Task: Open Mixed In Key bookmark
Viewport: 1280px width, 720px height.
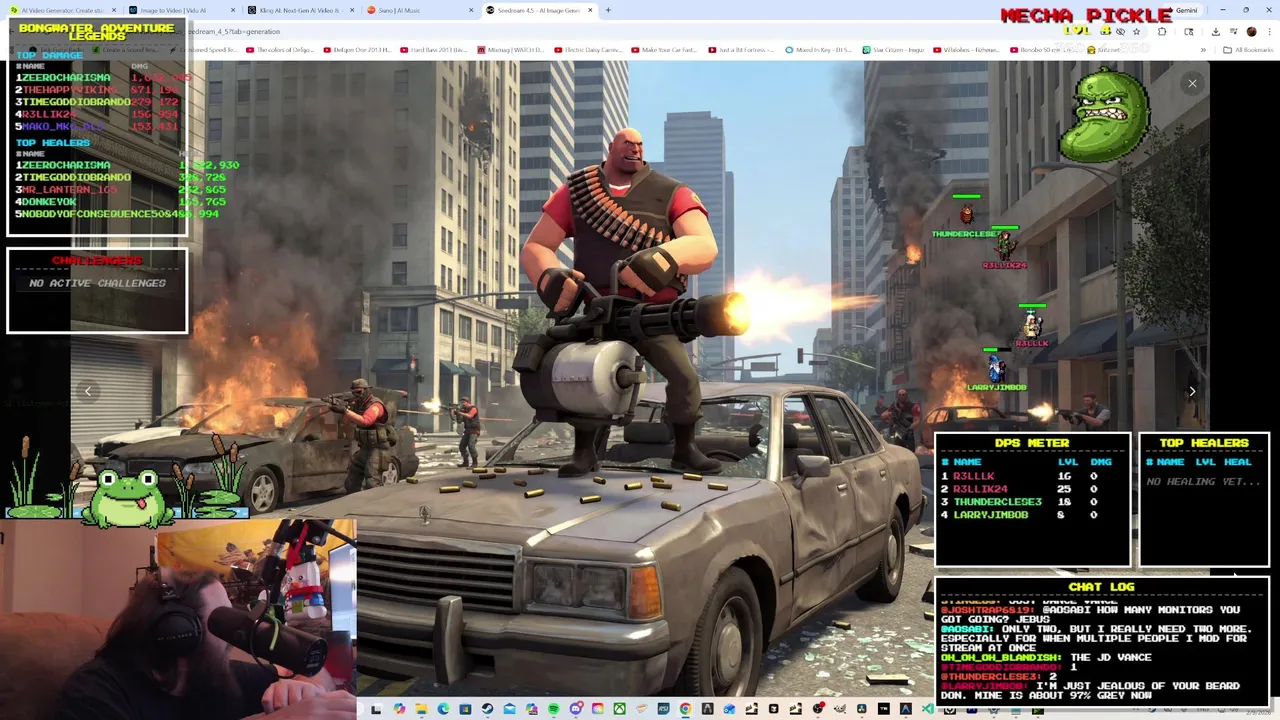Action: point(820,49)
